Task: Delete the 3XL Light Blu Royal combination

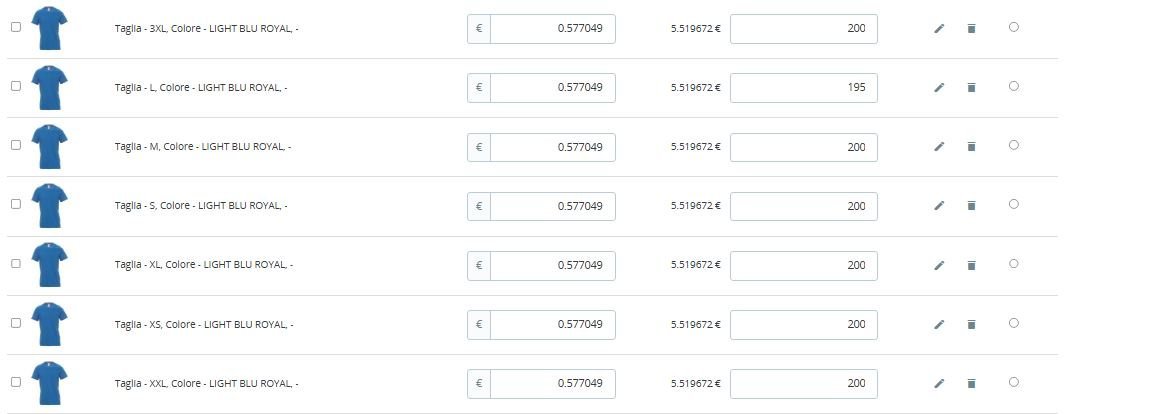Action: click(971, 29)
